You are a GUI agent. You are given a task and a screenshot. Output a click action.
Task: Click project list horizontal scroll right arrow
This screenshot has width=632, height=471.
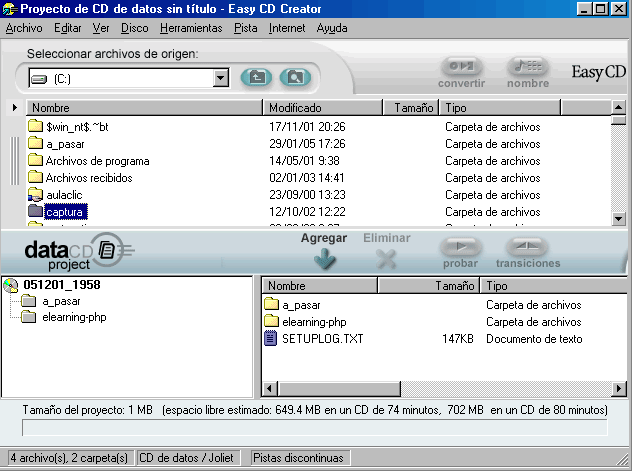click(x=619, y=389)
